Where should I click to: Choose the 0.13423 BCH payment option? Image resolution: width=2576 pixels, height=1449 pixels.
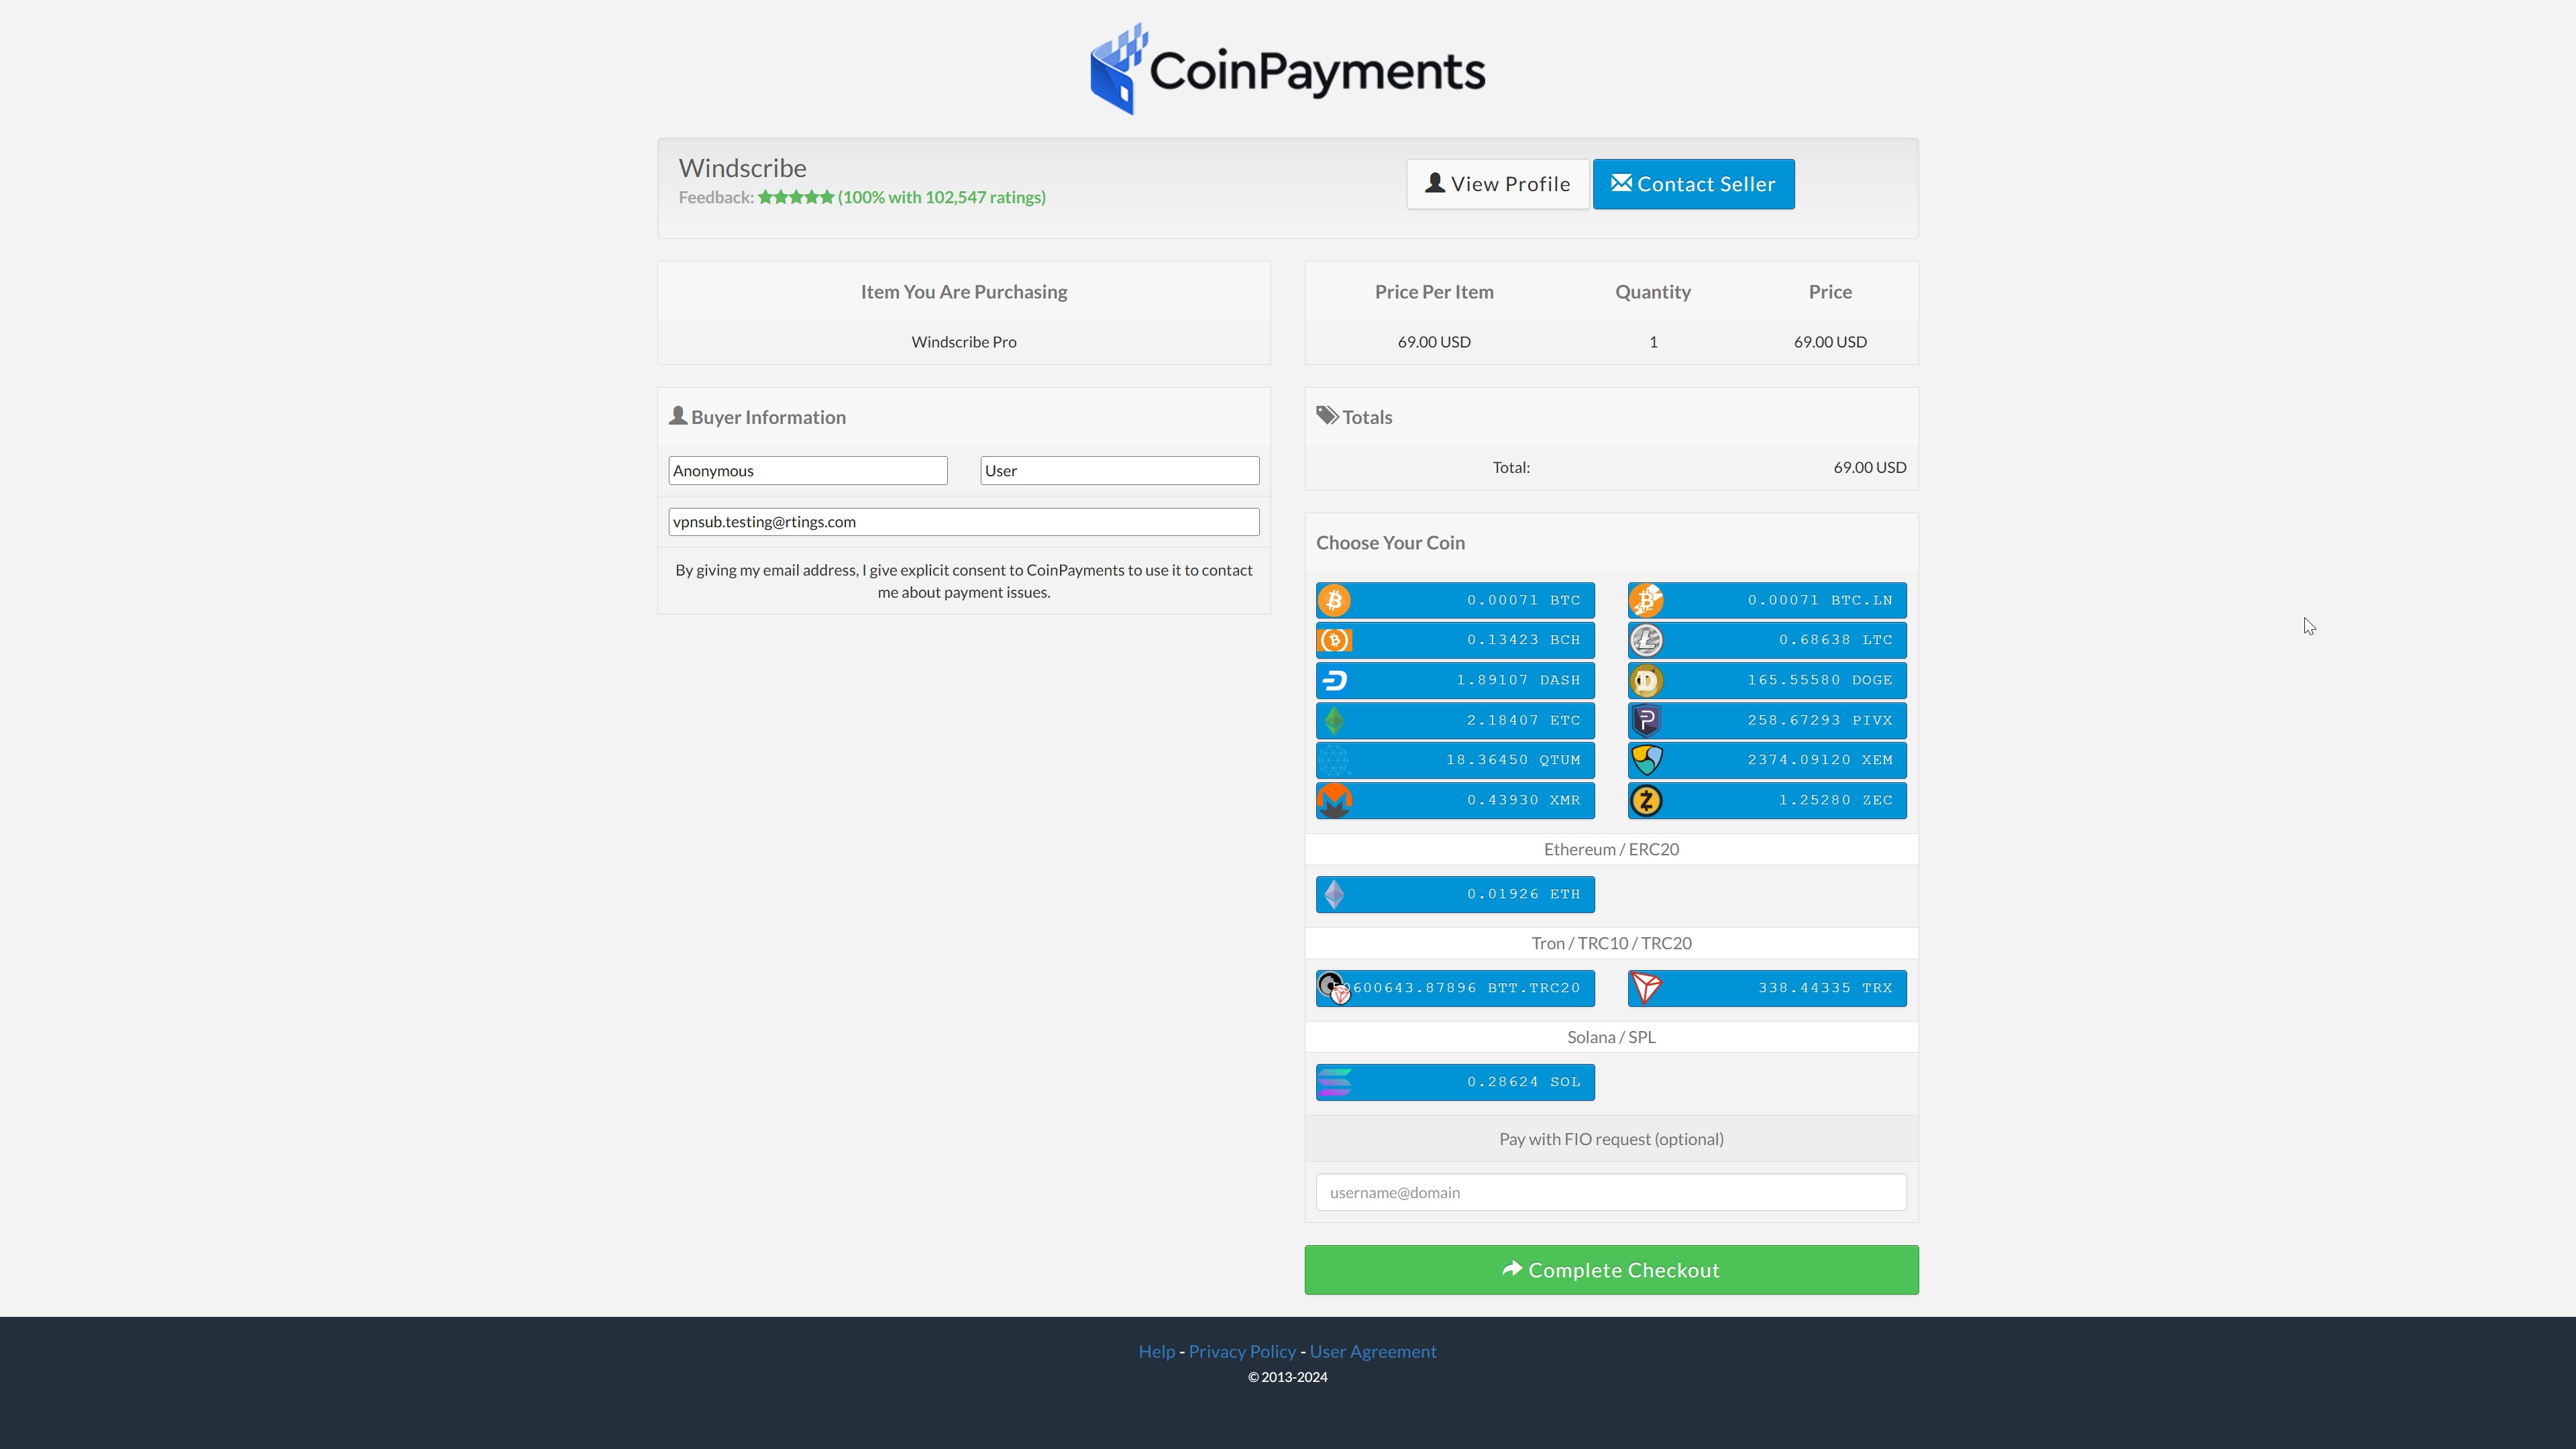1455,640
